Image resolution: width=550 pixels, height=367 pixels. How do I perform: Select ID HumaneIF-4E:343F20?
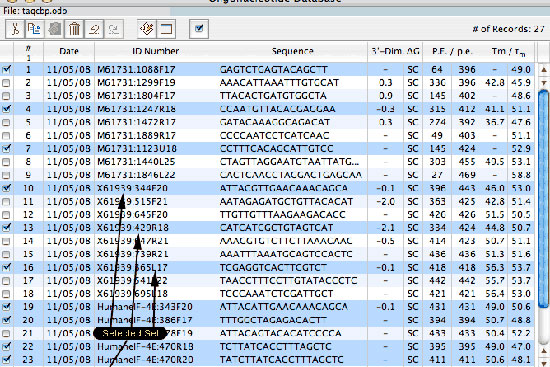pyautogui.click(x=145, y=307)
